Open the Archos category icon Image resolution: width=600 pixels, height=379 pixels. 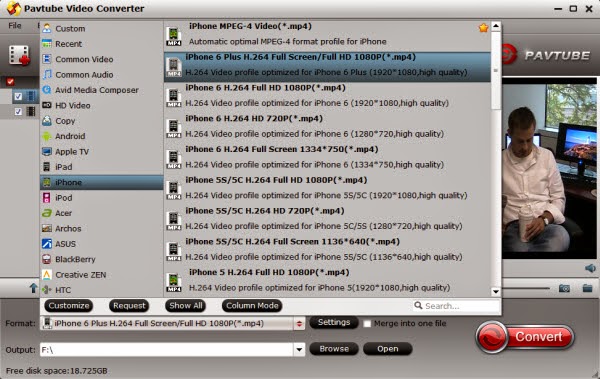point(47,229)
